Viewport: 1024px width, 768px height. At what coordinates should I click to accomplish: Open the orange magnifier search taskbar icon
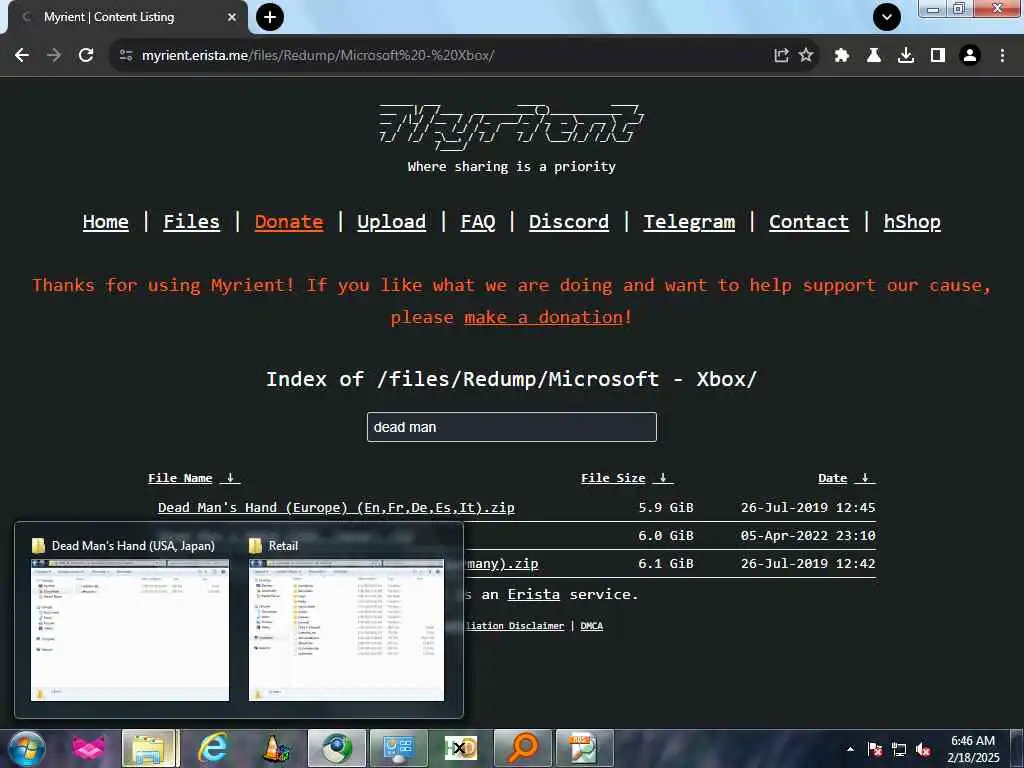(522, 748)
